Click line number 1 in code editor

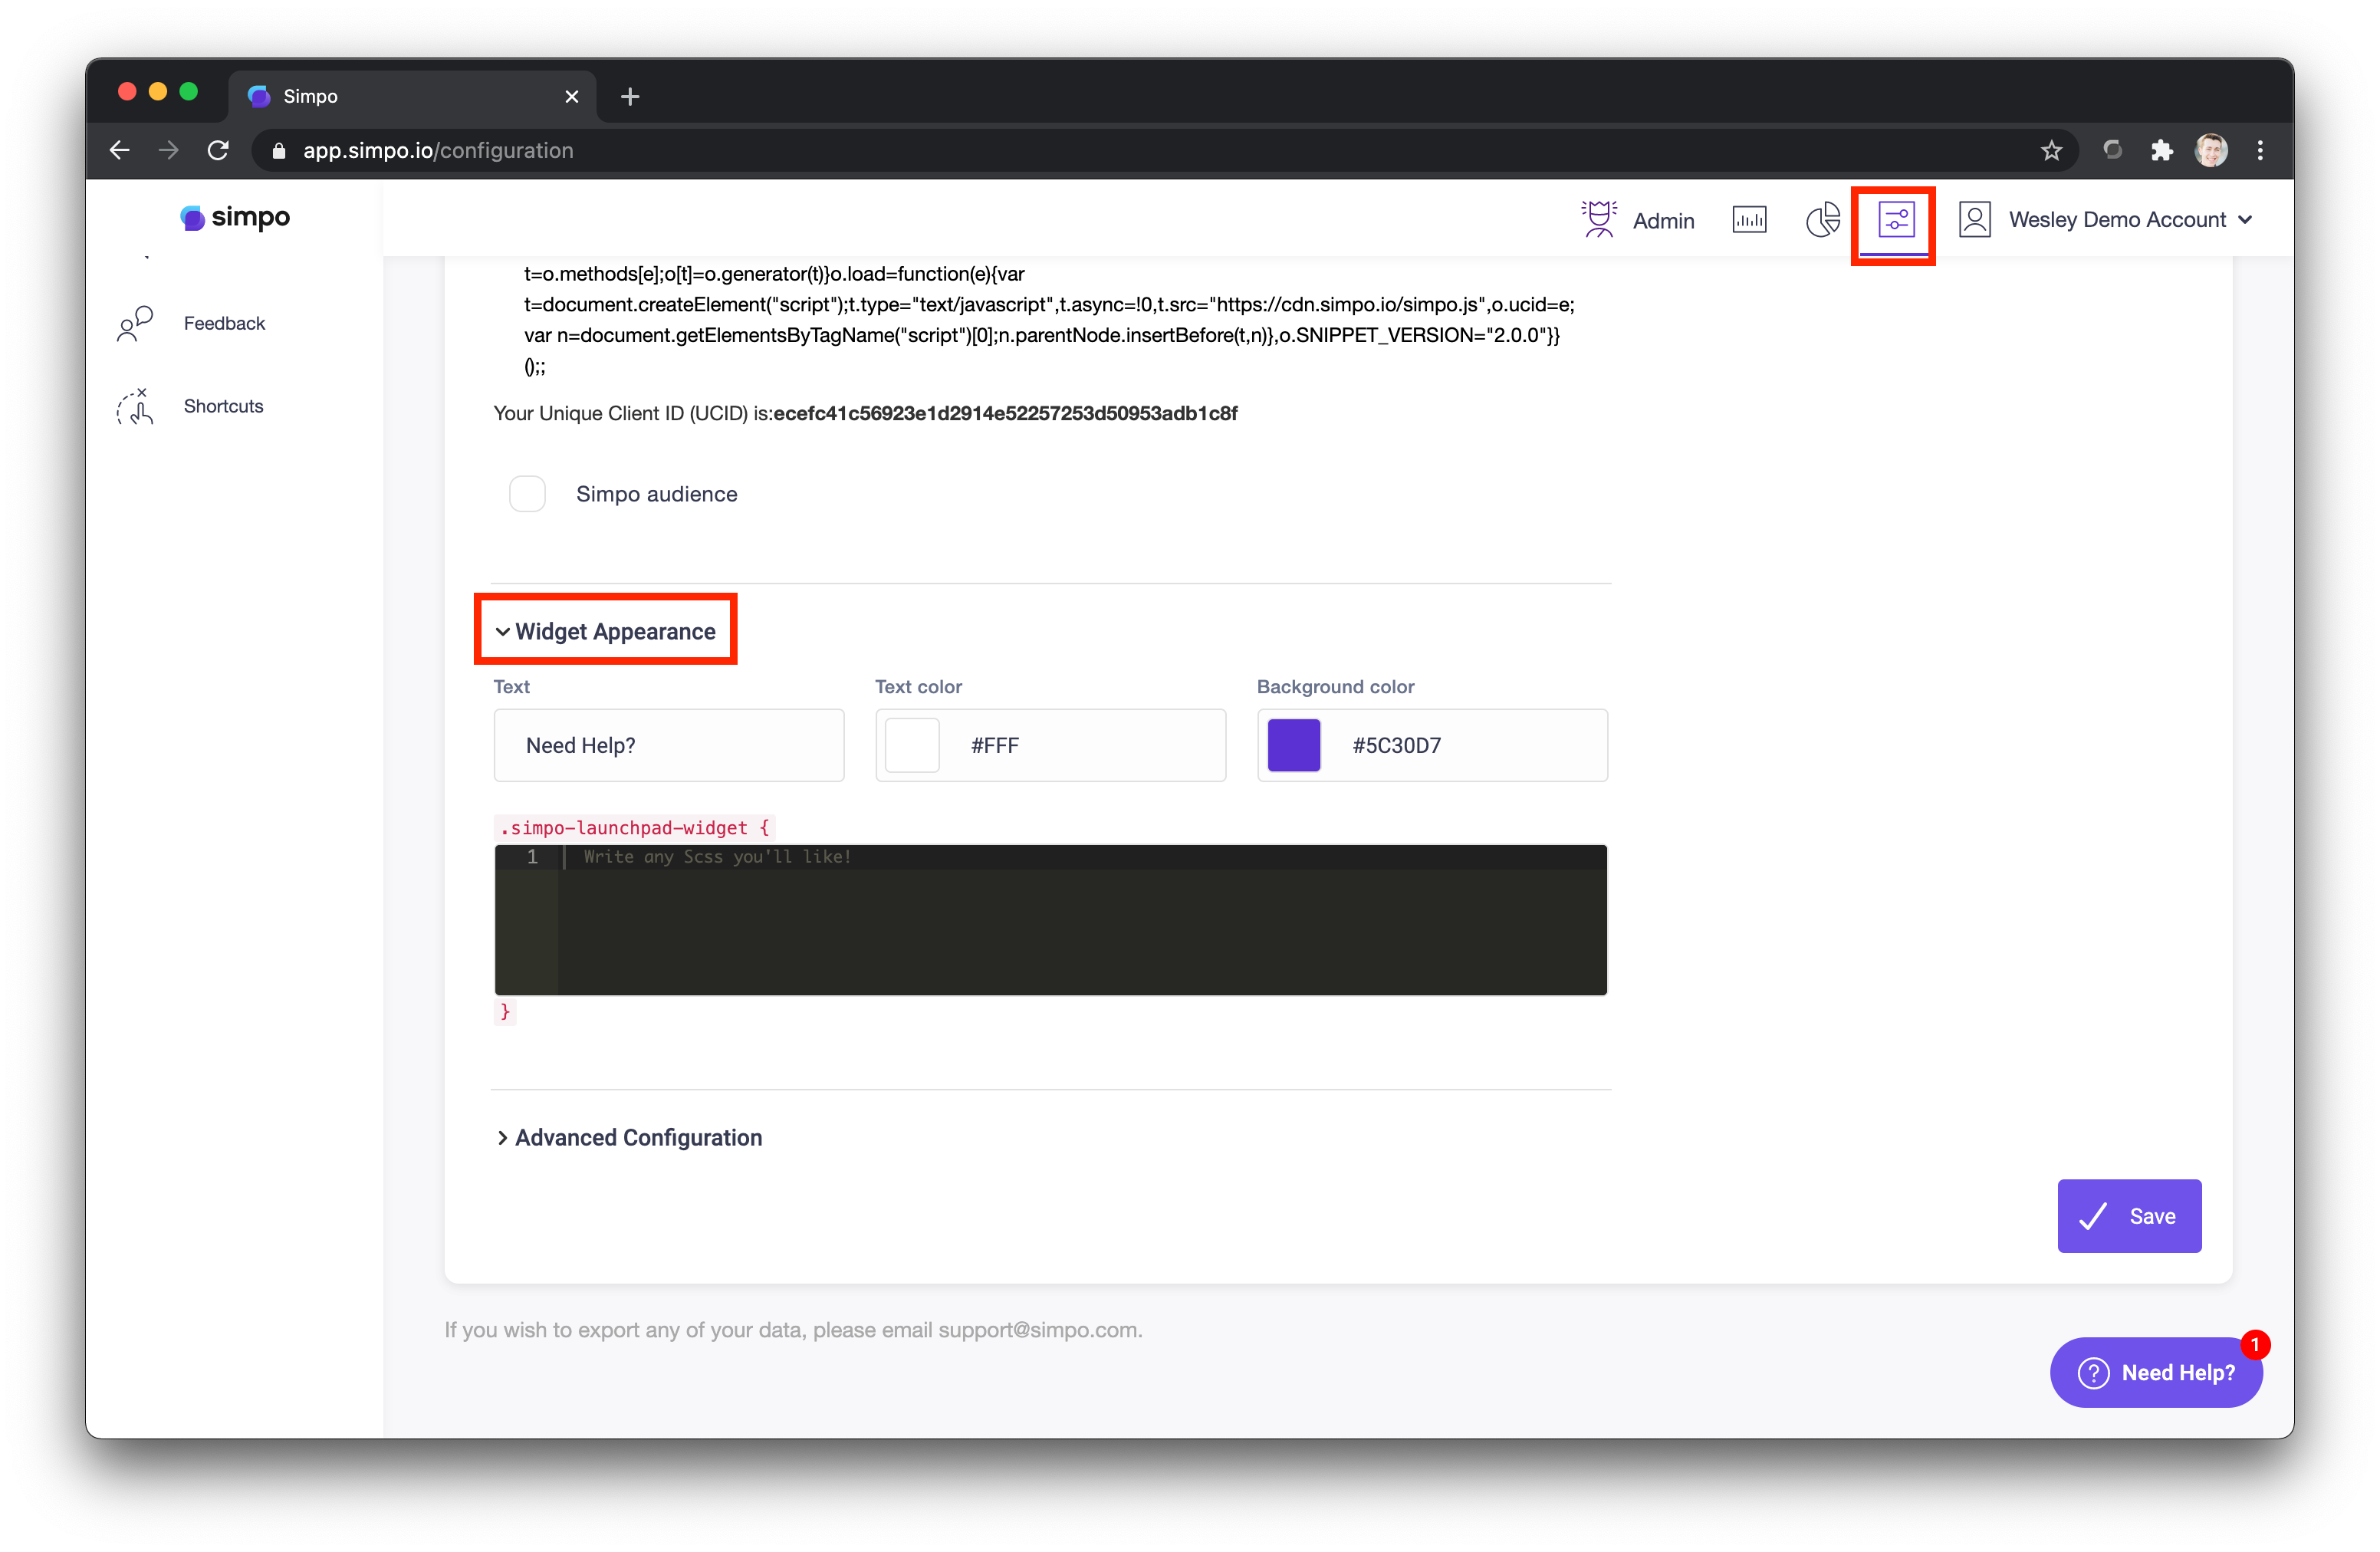(x=532, y=857)
